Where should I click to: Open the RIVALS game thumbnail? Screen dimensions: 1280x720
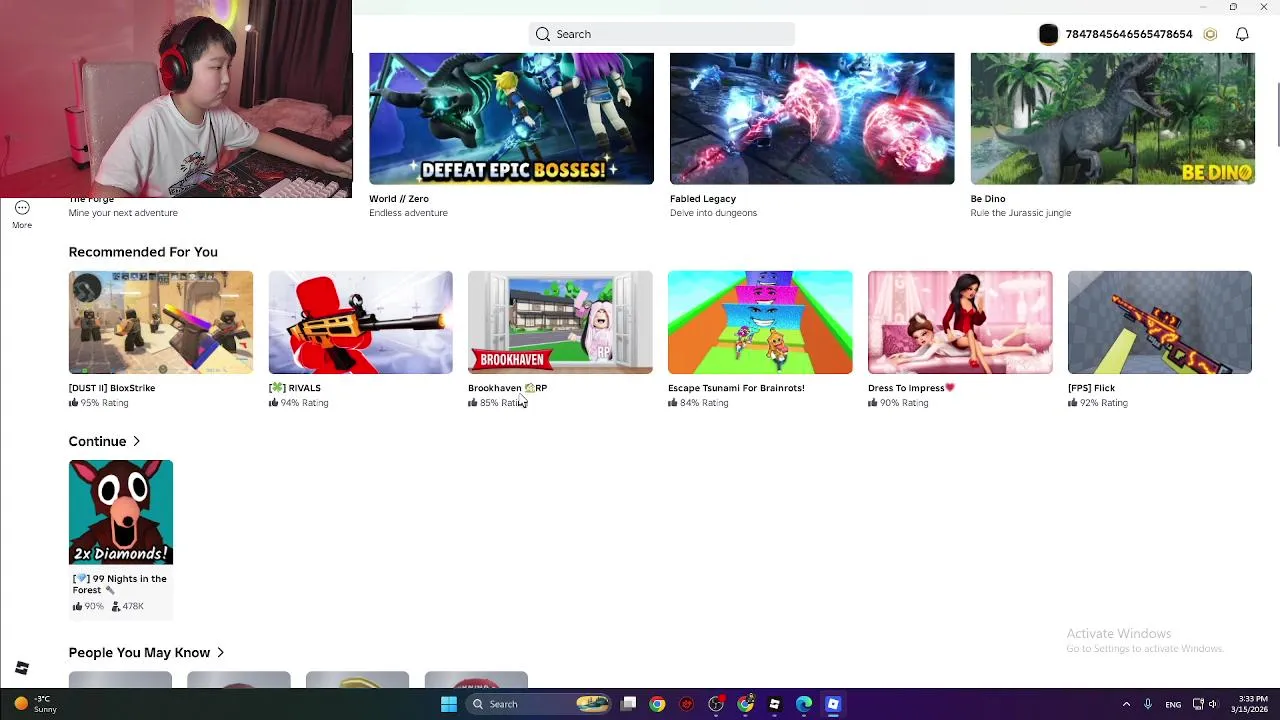click(x=360, y=322)
